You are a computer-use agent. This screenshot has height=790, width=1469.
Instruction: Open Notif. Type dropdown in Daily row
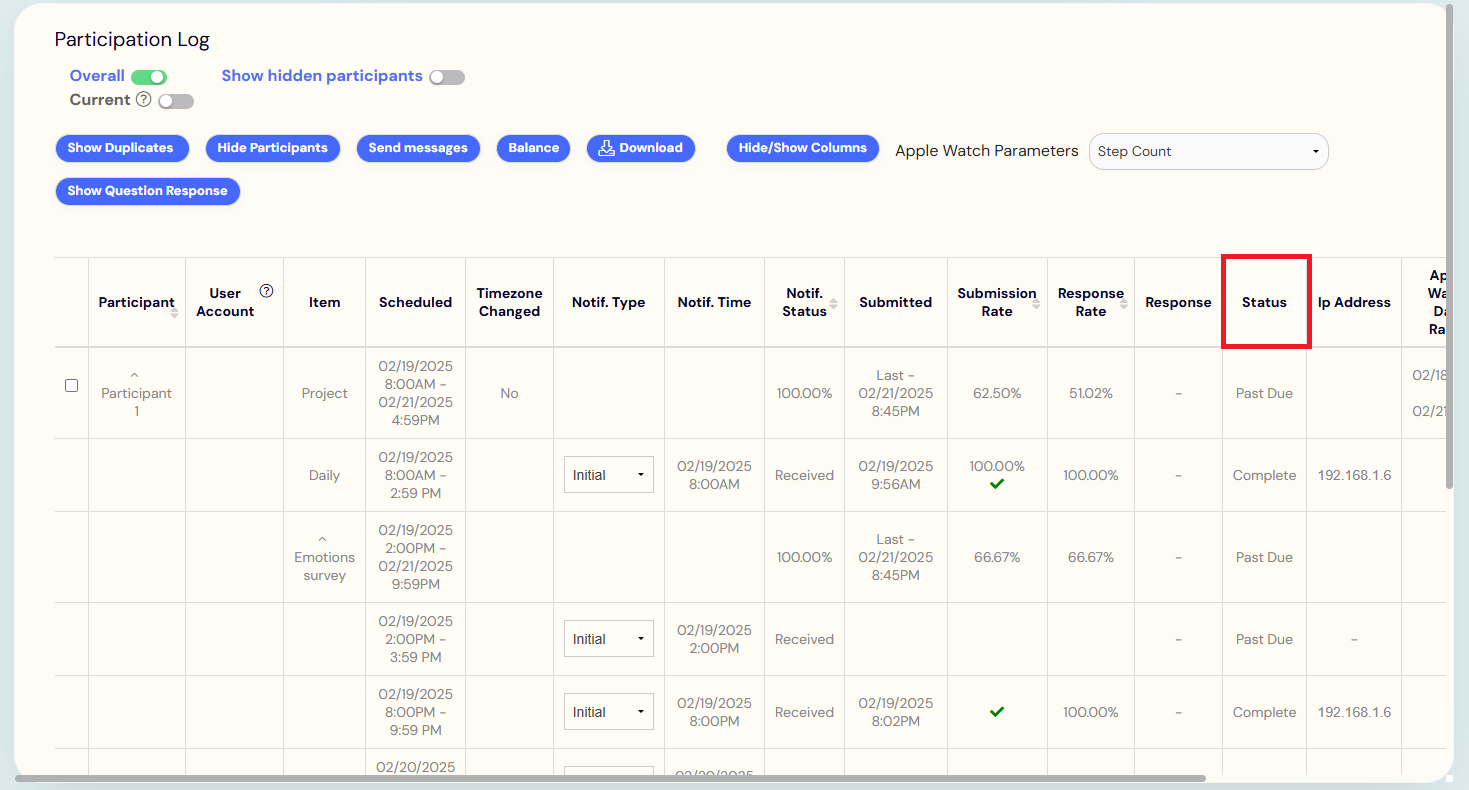(608, 475)
